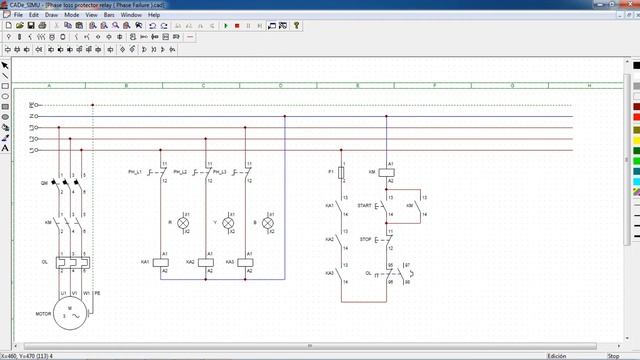This screenshot has width=640, height=360.
Task: Click the horizontal scrollbar left arrow
Action: (16, 346)
